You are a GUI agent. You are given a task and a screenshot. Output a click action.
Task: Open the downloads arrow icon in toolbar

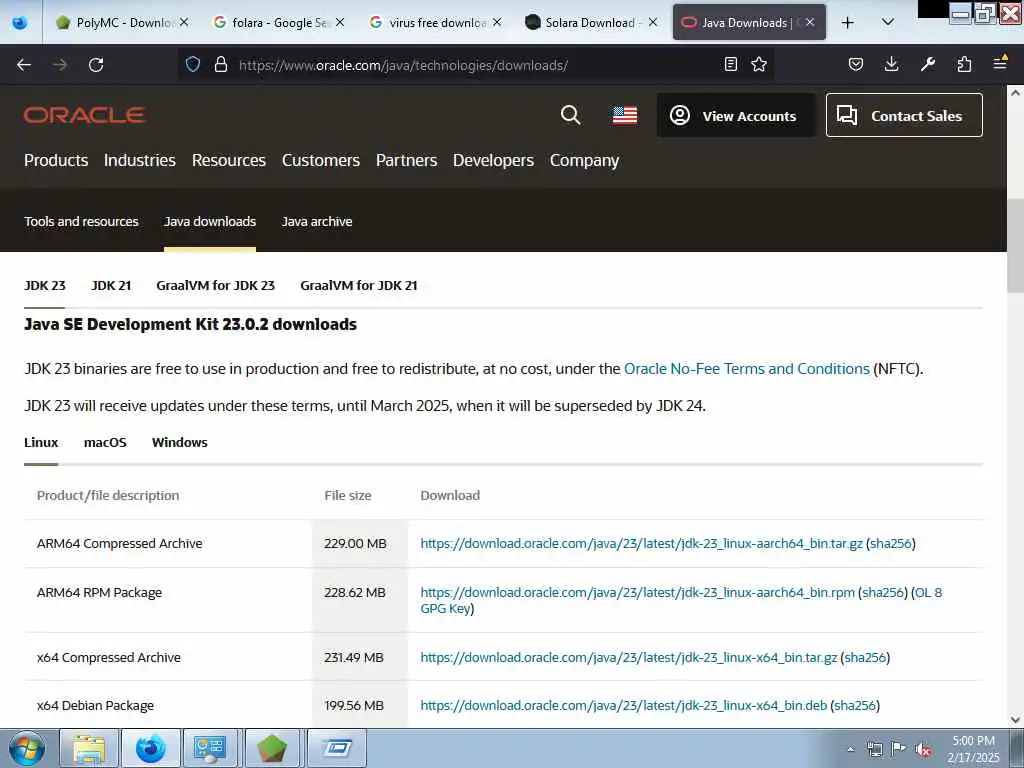point(891,64)
